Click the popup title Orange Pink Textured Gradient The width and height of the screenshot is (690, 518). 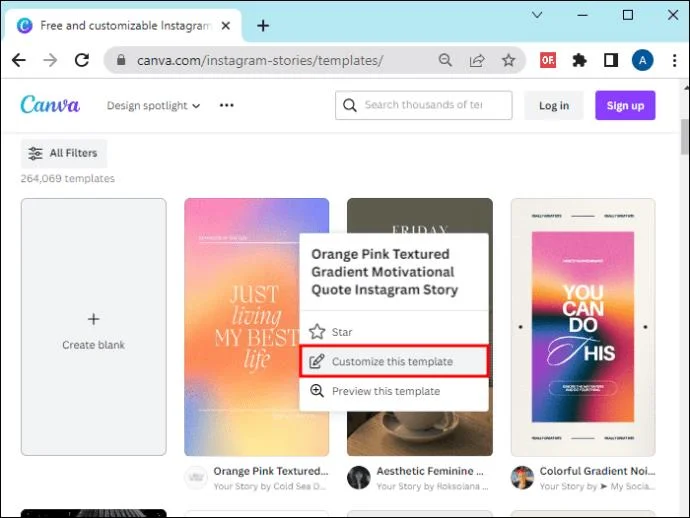385,272
